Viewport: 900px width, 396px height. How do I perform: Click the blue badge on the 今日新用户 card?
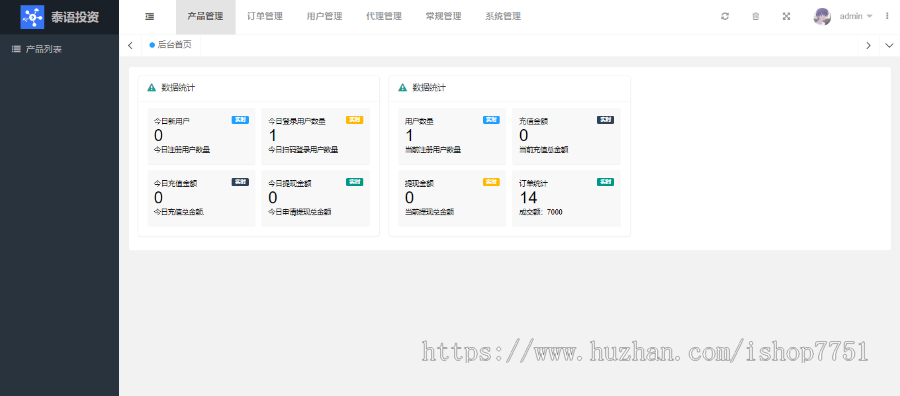click(x=240, y=120)
